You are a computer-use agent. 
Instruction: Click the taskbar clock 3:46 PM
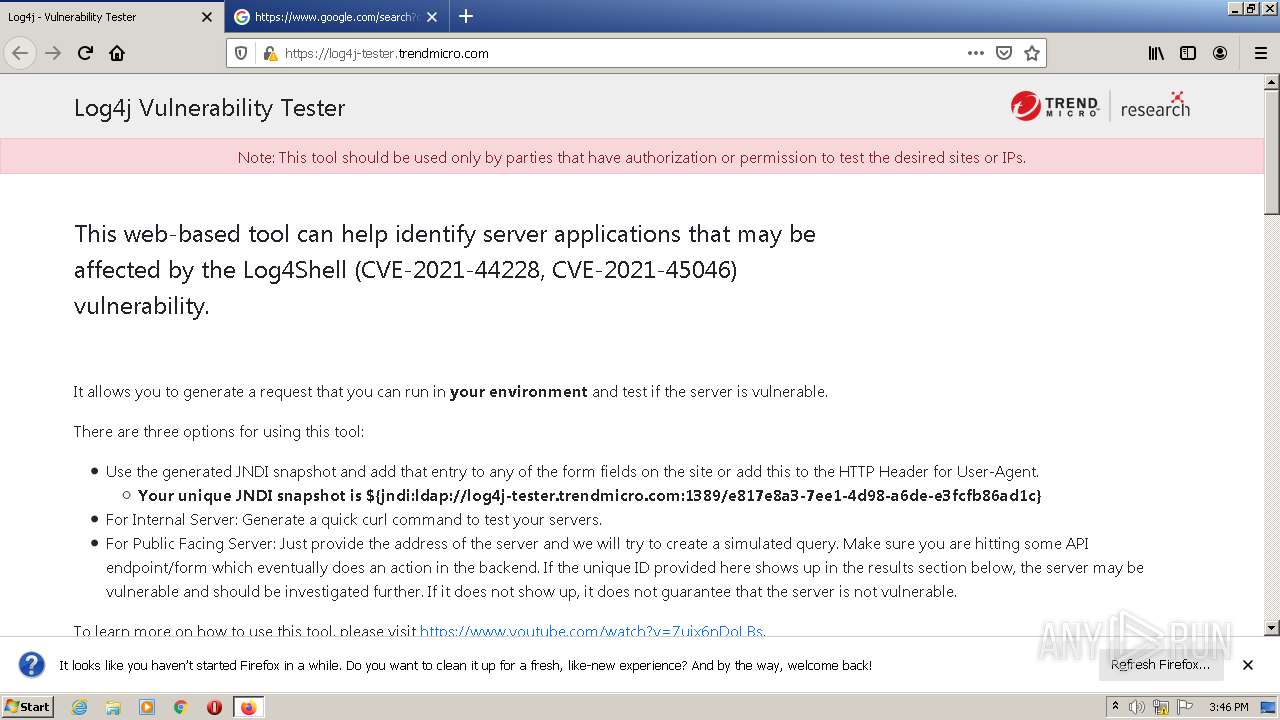pos(1228,707)
